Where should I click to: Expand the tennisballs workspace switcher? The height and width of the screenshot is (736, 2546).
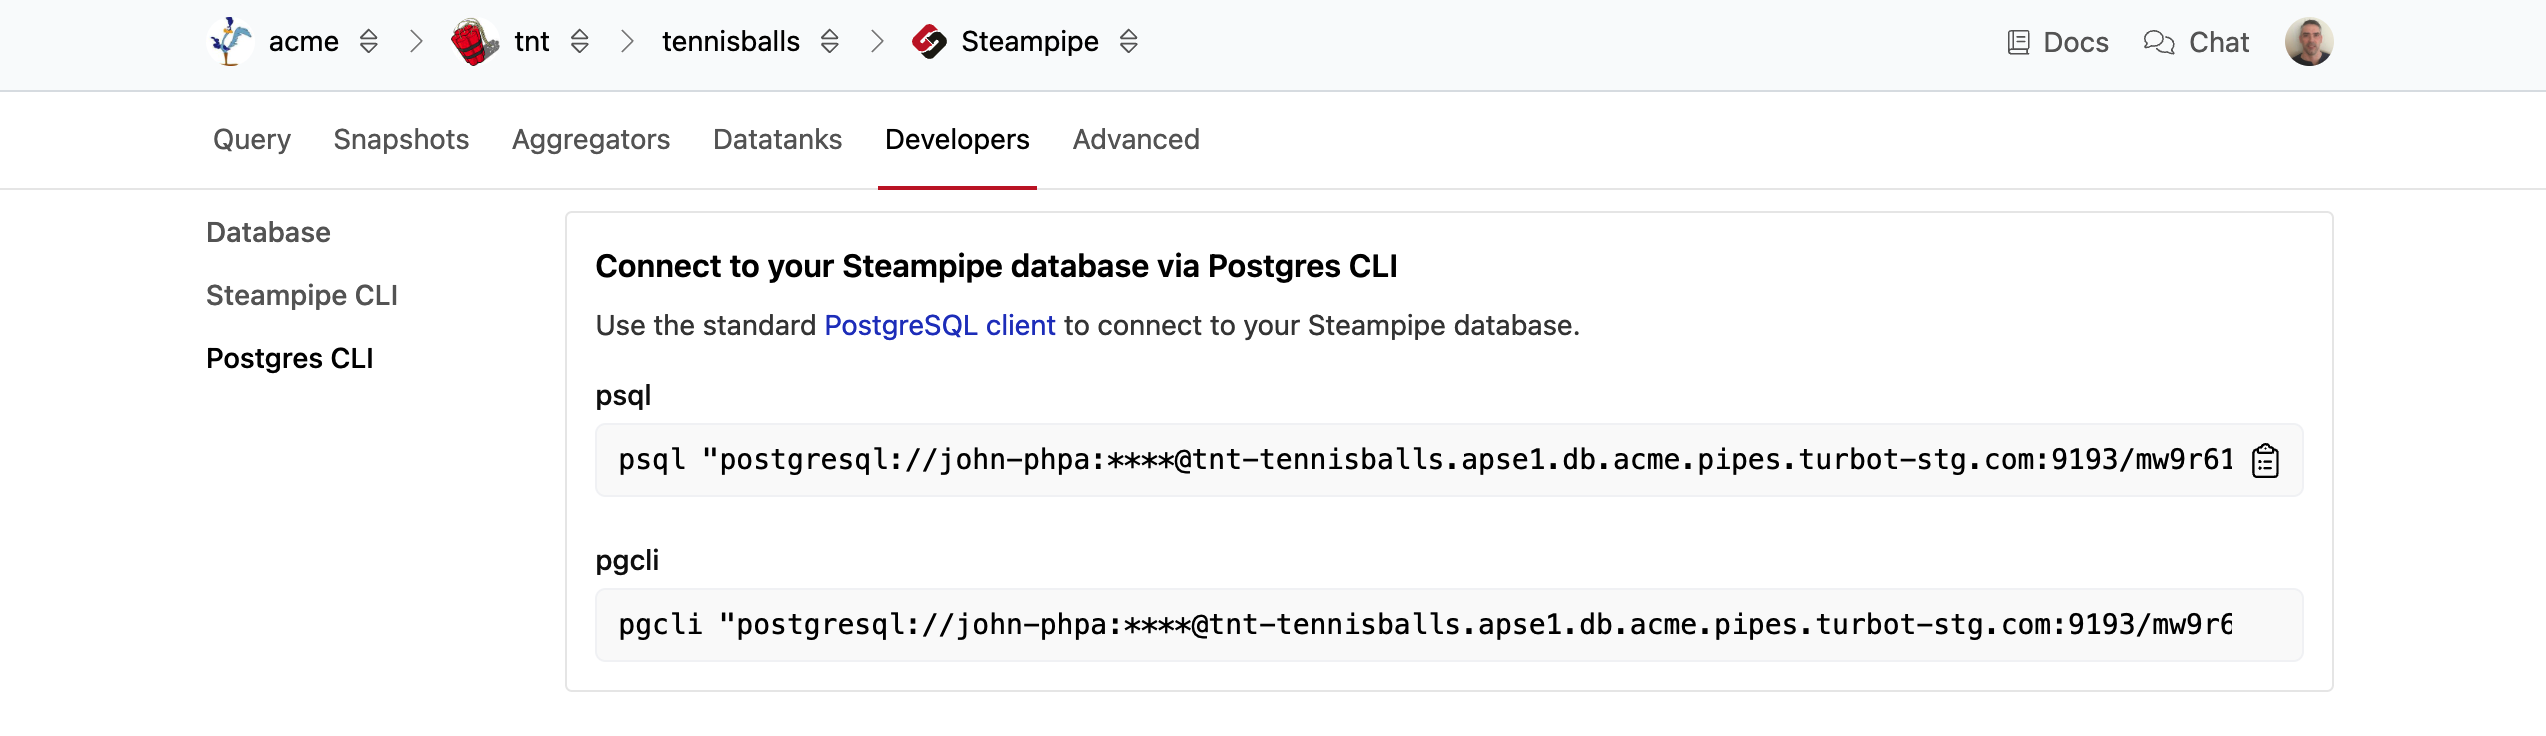pyautogui.click(x=830, y=42)
